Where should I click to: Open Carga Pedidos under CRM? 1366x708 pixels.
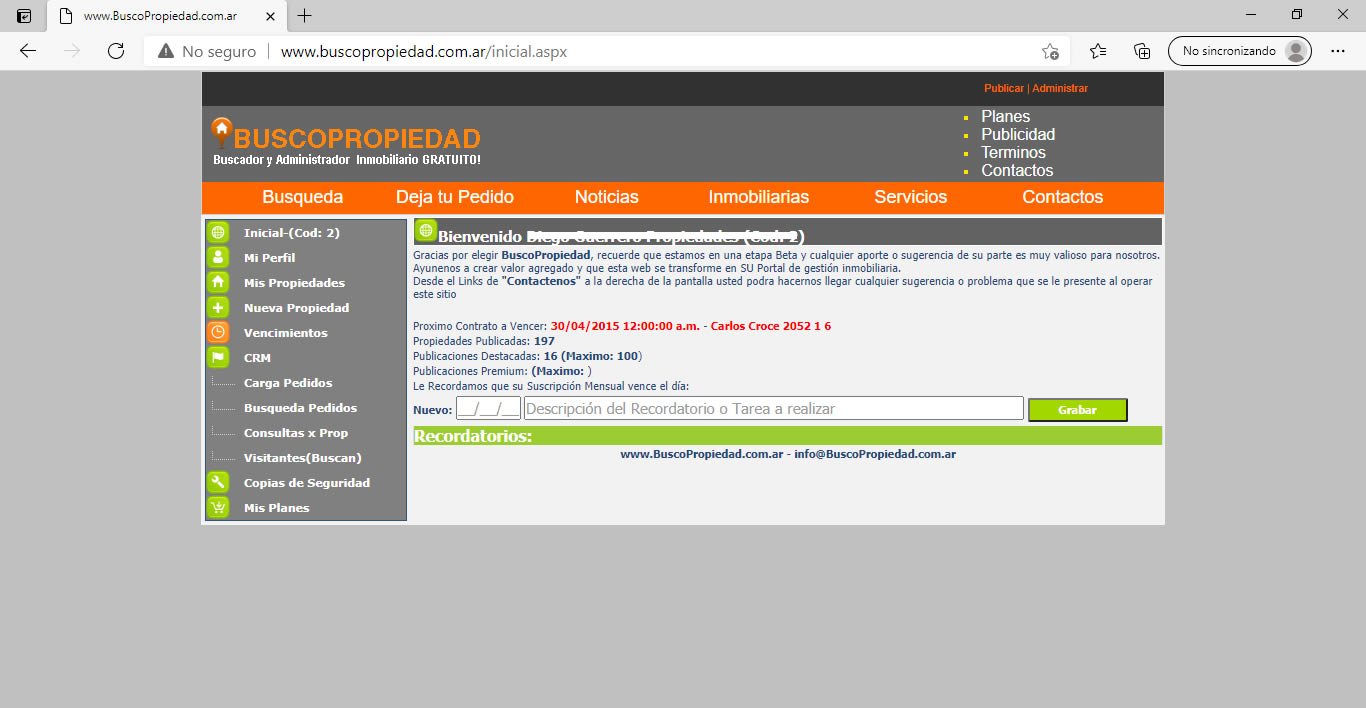(288, 383)
